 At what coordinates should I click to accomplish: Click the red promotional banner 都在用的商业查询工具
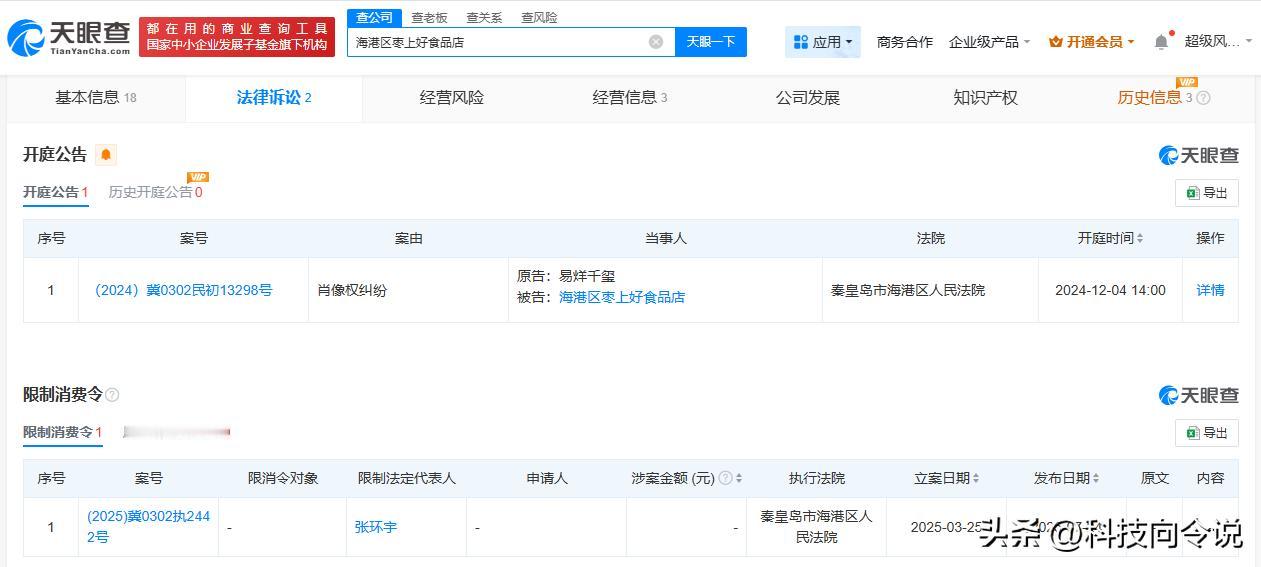[x=237, y=37]
